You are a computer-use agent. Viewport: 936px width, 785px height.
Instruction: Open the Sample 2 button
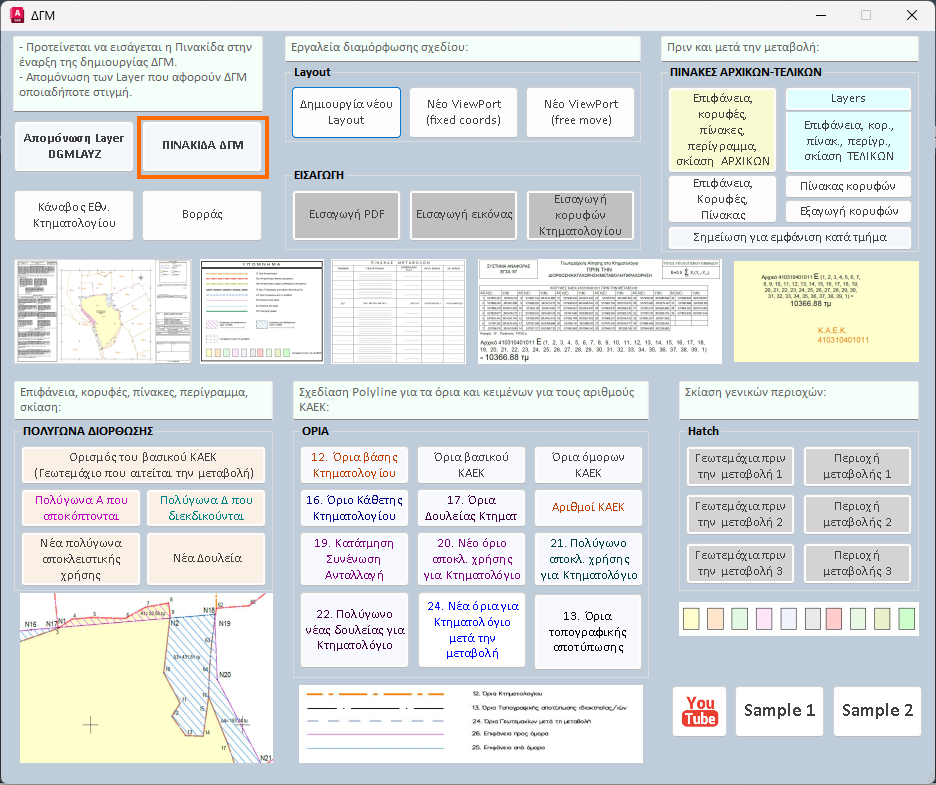pyautogui.click(x=878, y=711)
